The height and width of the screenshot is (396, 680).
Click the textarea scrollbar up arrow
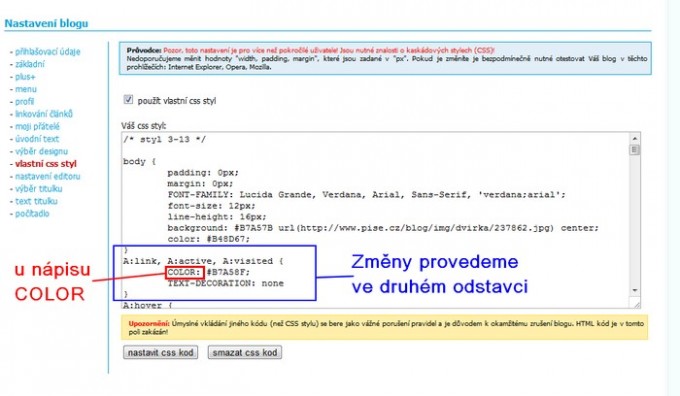pos(635,139)
